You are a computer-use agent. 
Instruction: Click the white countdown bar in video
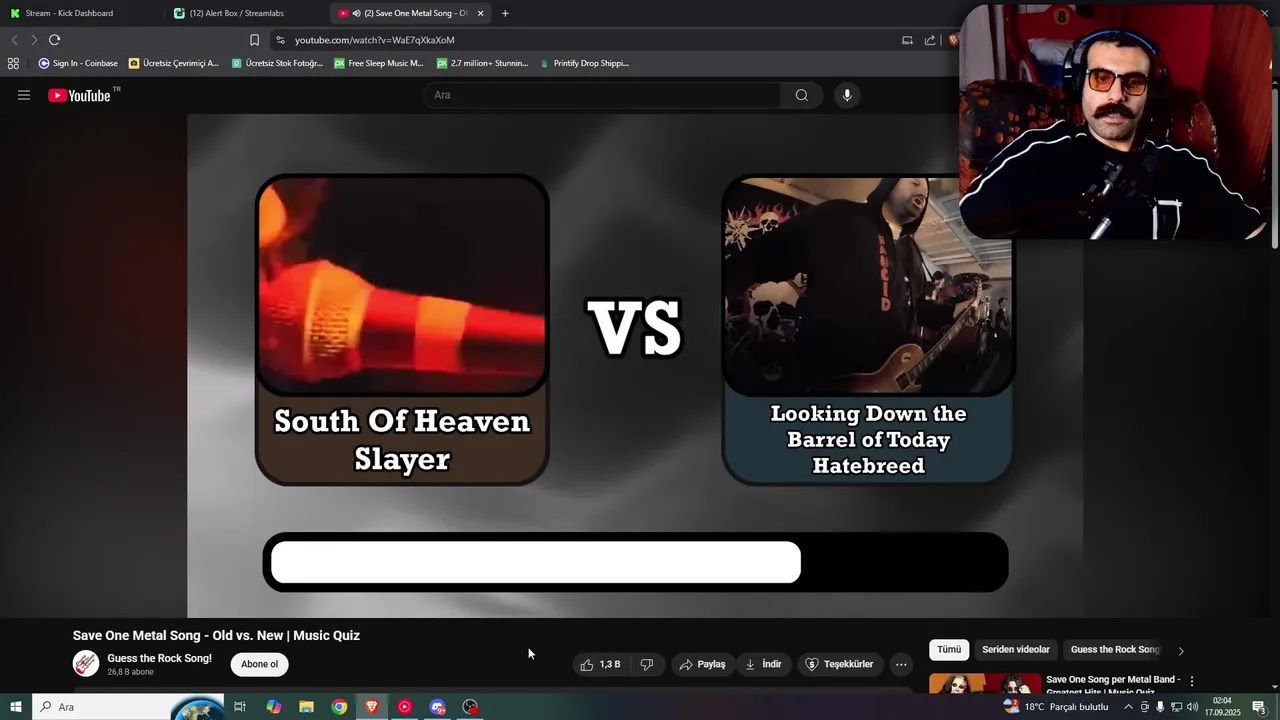536,562
